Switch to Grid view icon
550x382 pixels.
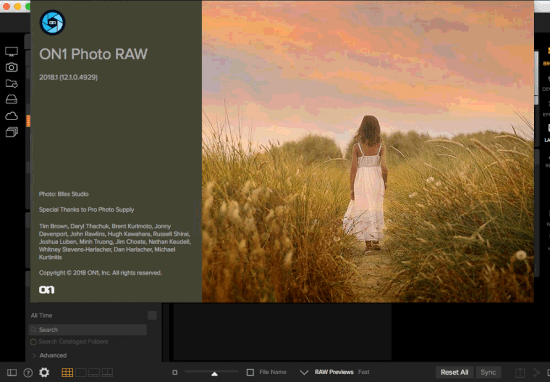pyautogui.click(x=67, y=373)
